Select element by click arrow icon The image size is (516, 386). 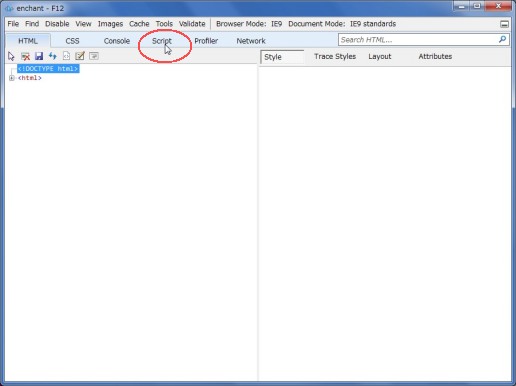(x=11, y=56)
